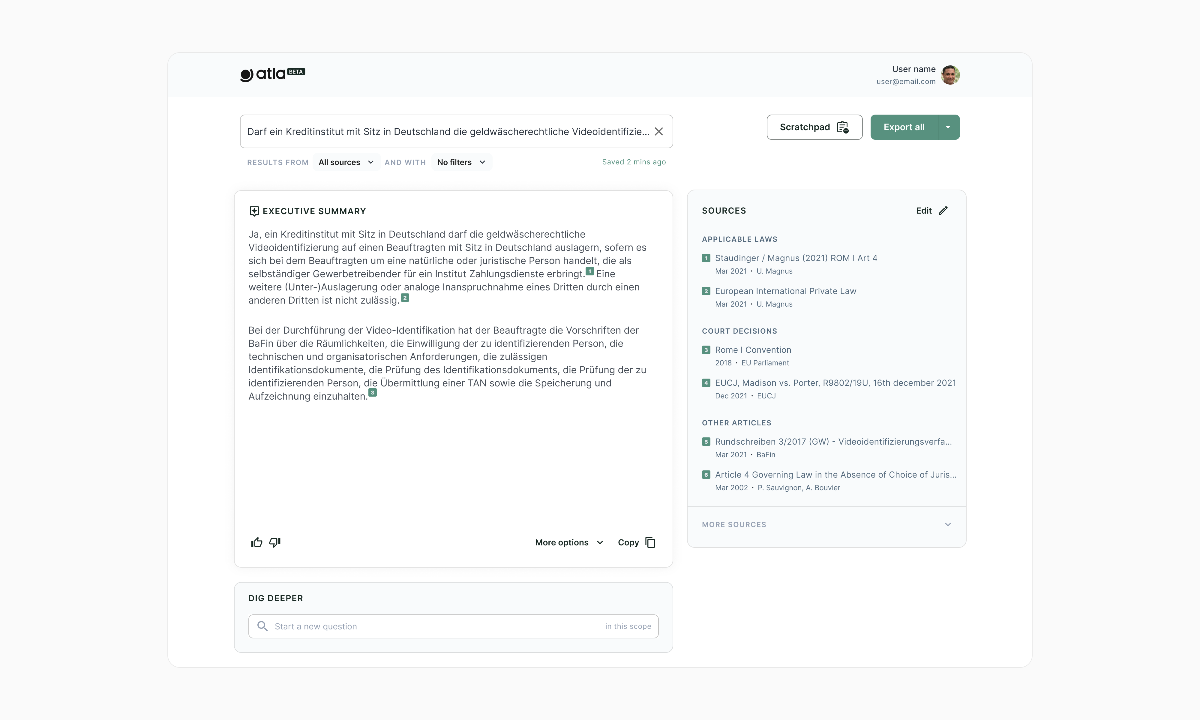
Task: Open Rundschreiben 3/2017 Videoidentifizierung article
Action: tap(833, 441)
